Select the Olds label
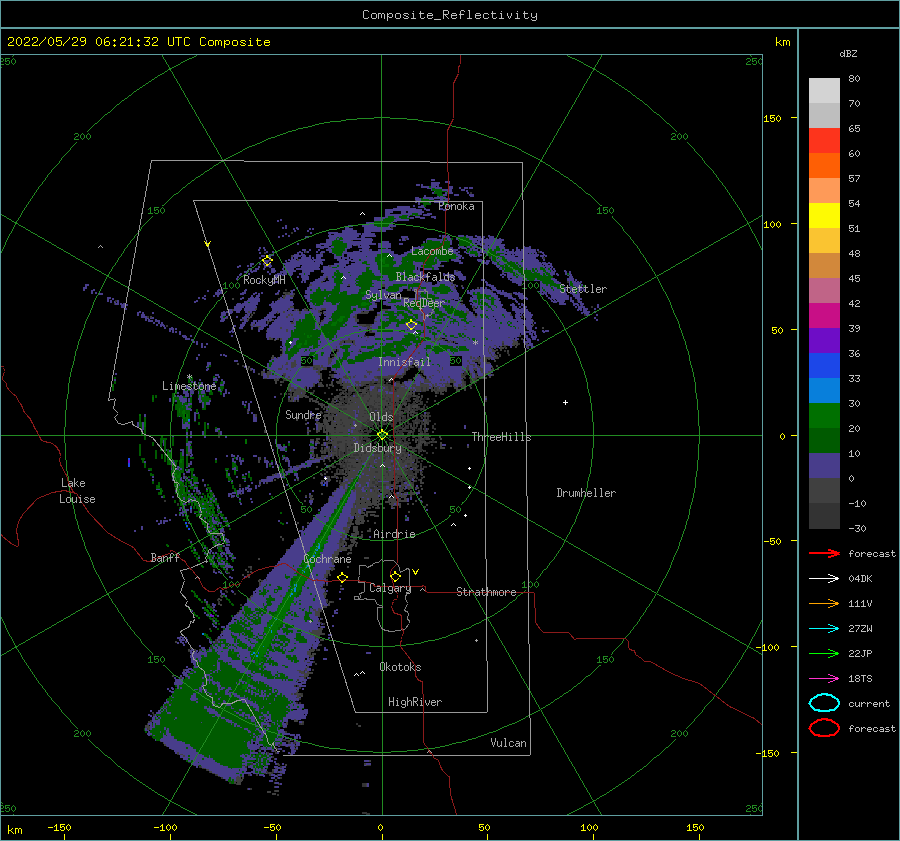Screen dimensions: 900x841 (381, 417)
